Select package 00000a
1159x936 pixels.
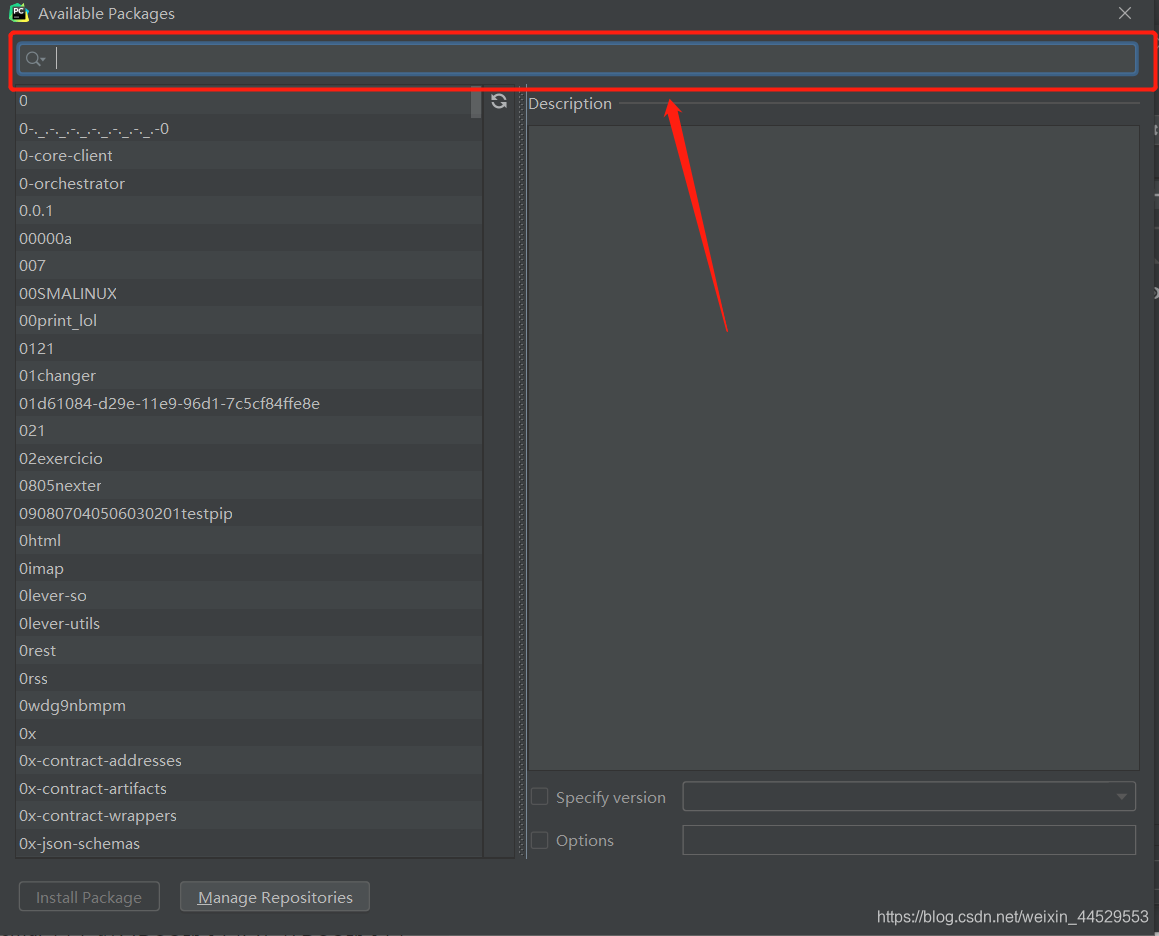click(x=249, y=238)
